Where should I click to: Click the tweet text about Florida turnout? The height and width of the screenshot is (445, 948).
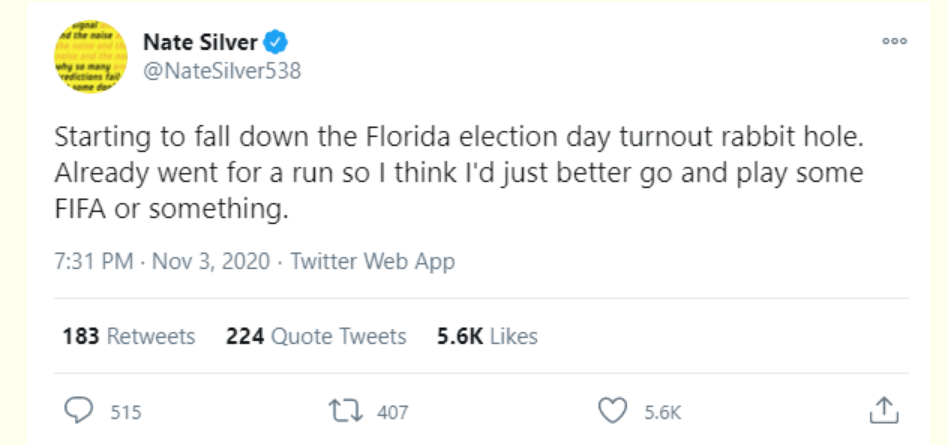(459, 174)
